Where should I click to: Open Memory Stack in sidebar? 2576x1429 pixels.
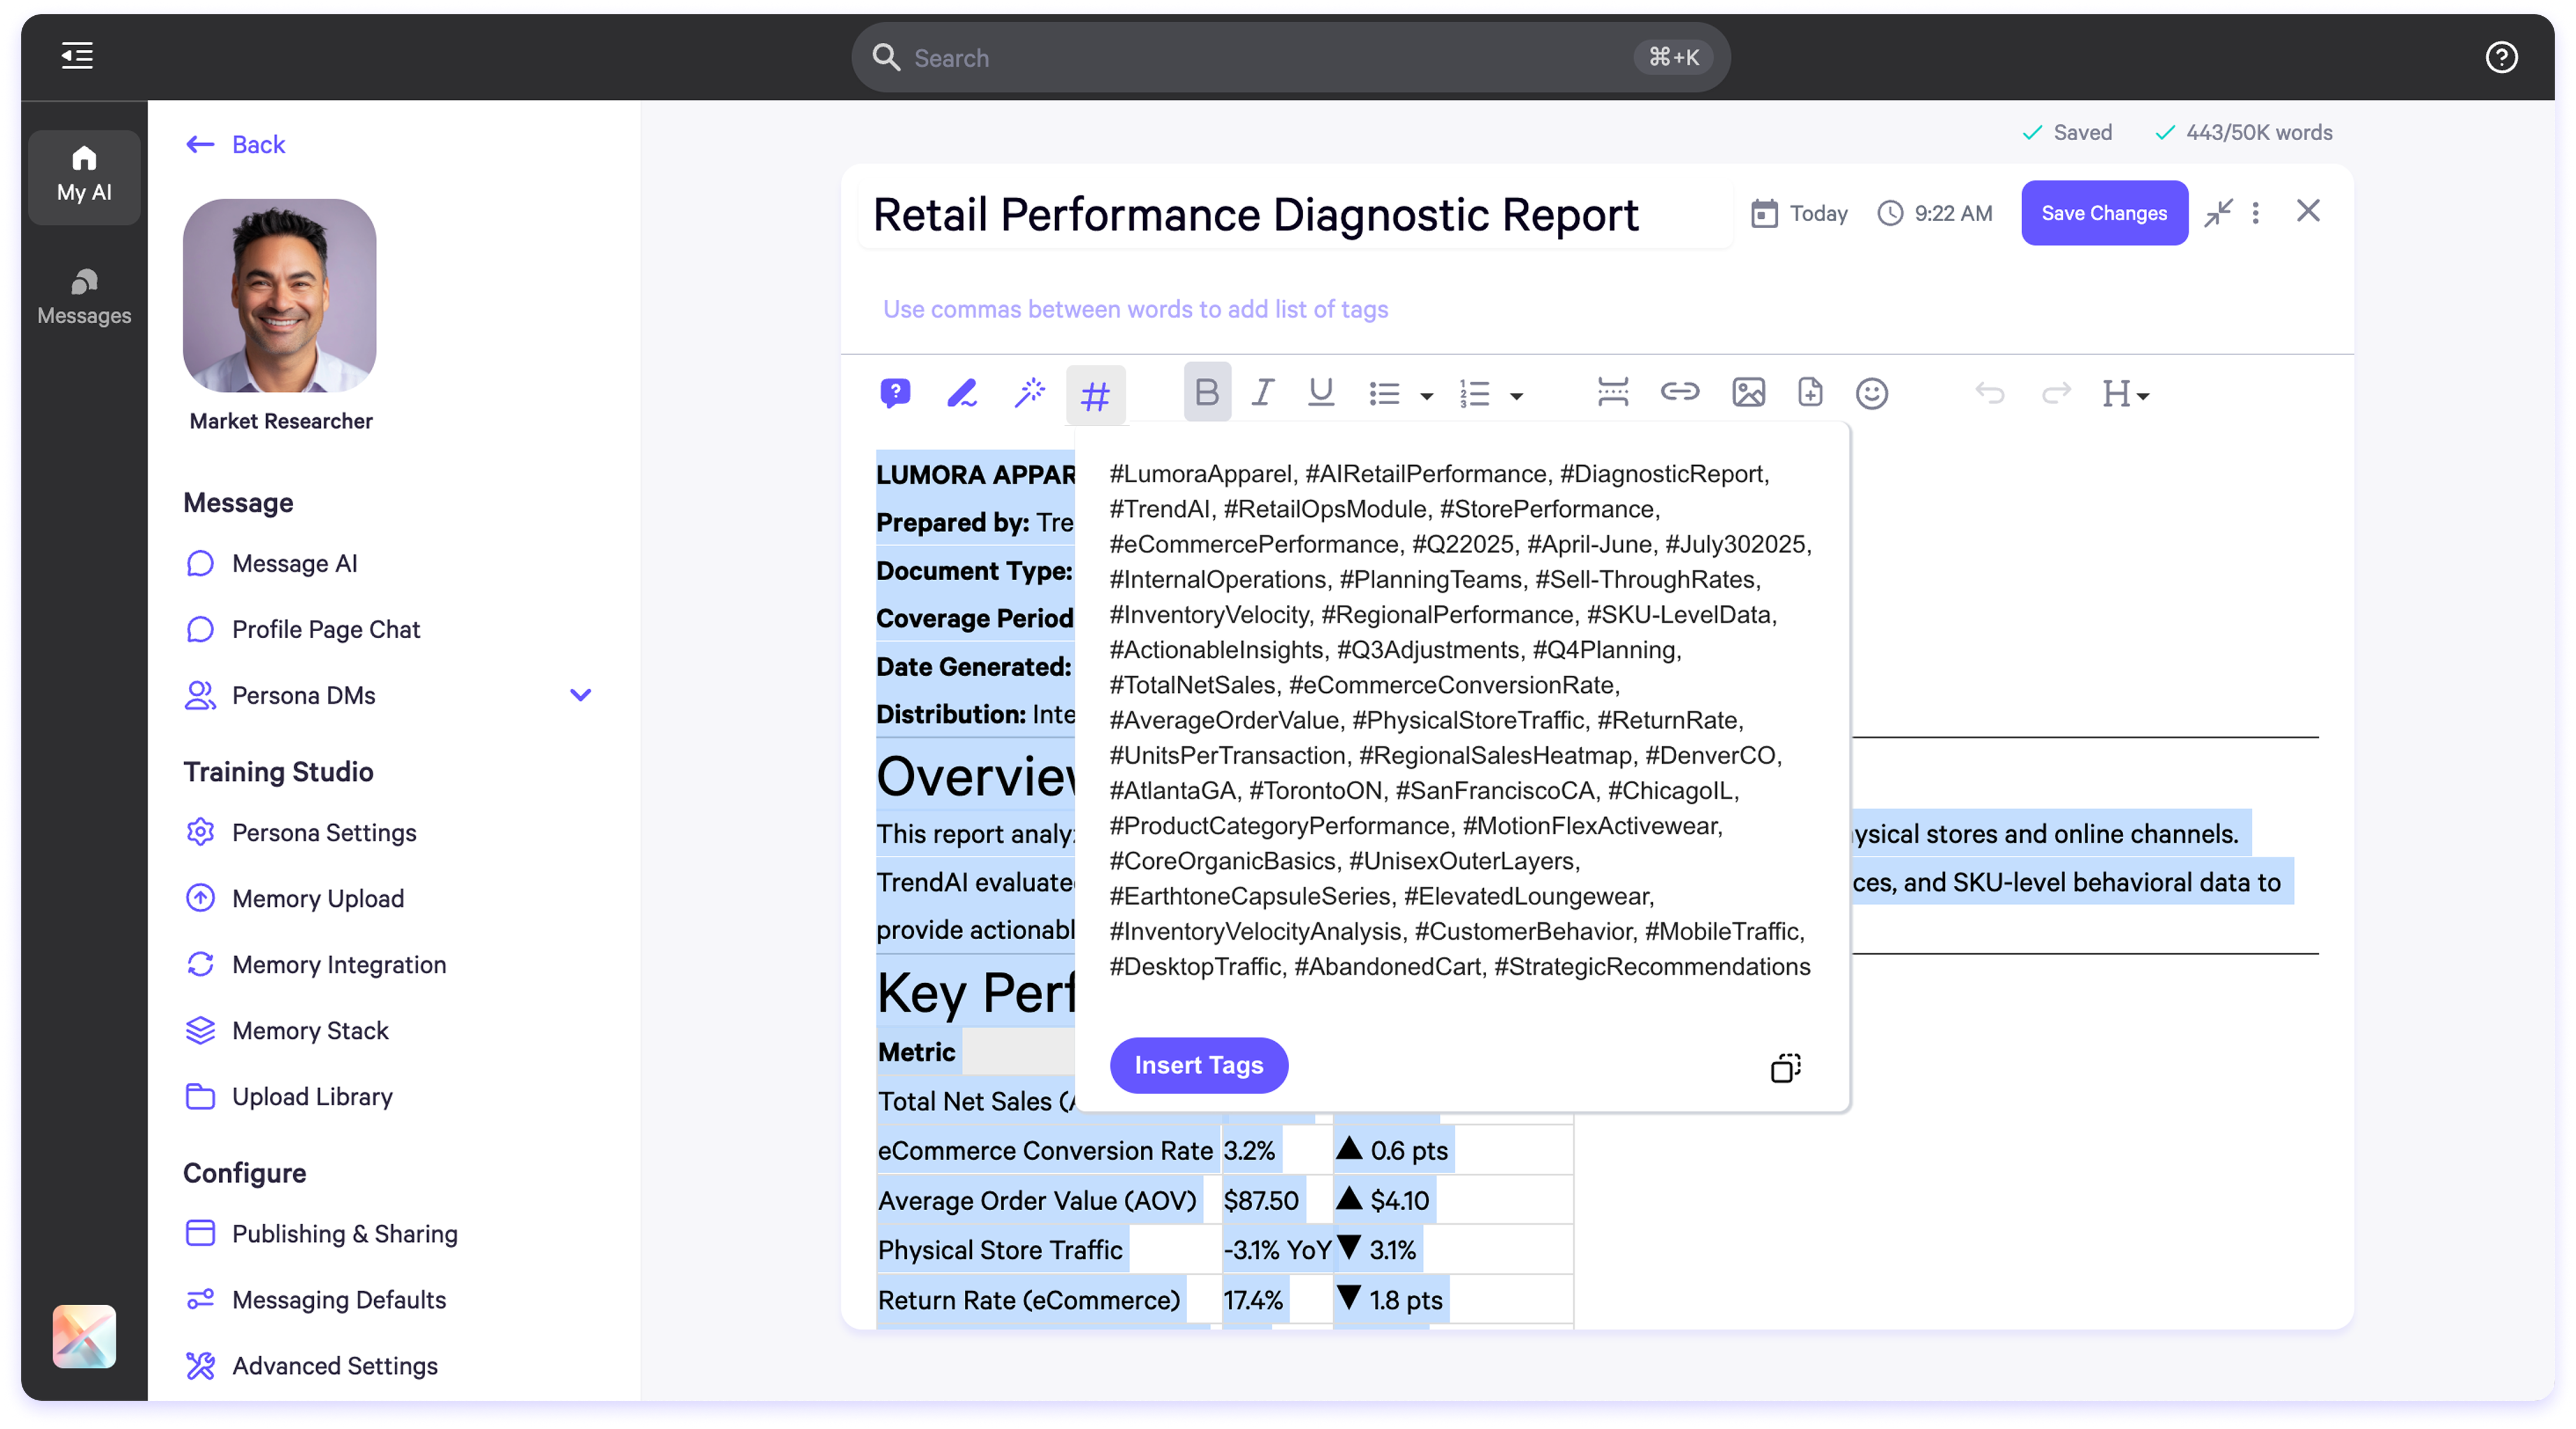(x=310, y=1030)
